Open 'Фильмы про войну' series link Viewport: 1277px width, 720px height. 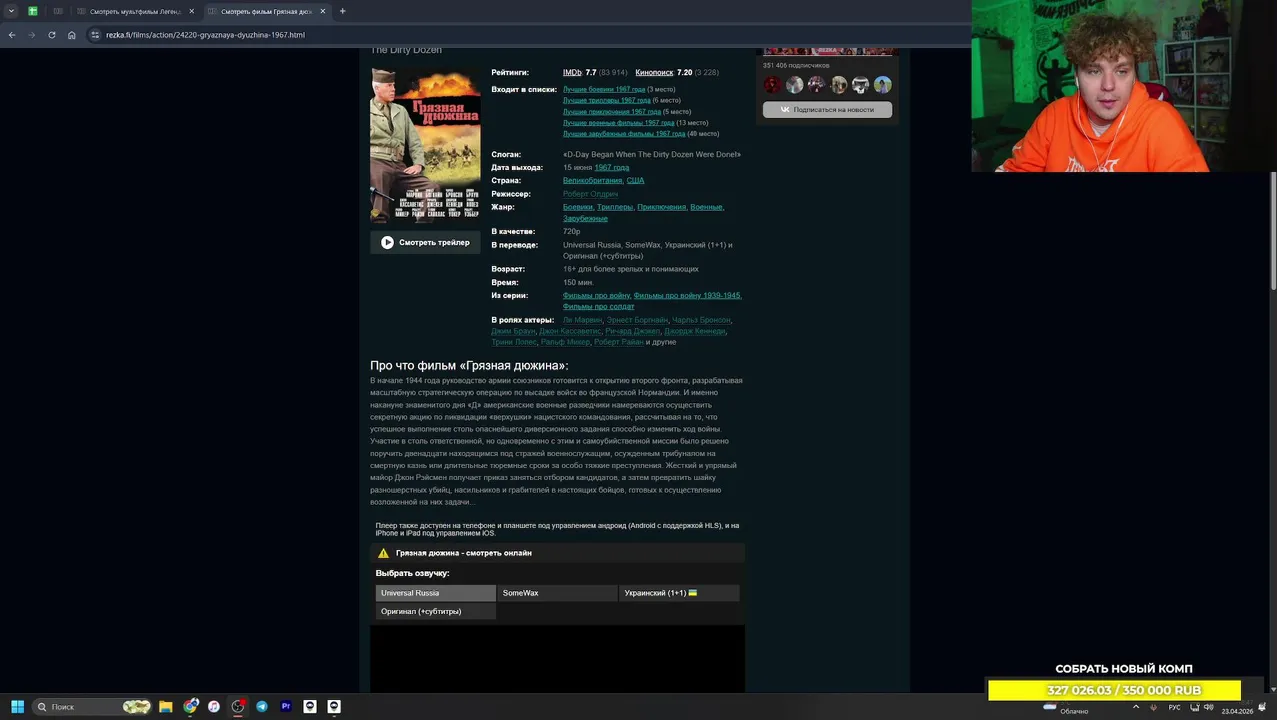(x=596, y=296)
